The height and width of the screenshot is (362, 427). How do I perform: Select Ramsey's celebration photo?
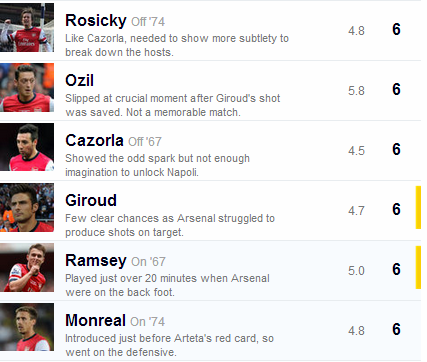click(x=27, y=267)
